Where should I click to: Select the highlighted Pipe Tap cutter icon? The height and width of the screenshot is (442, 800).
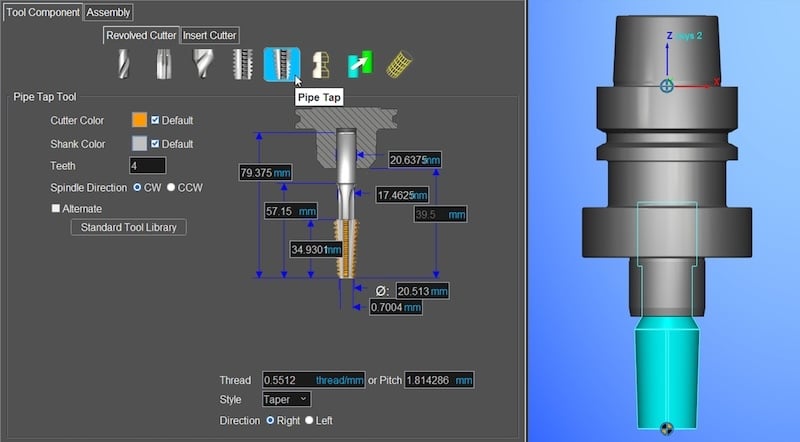coord(282,64)
